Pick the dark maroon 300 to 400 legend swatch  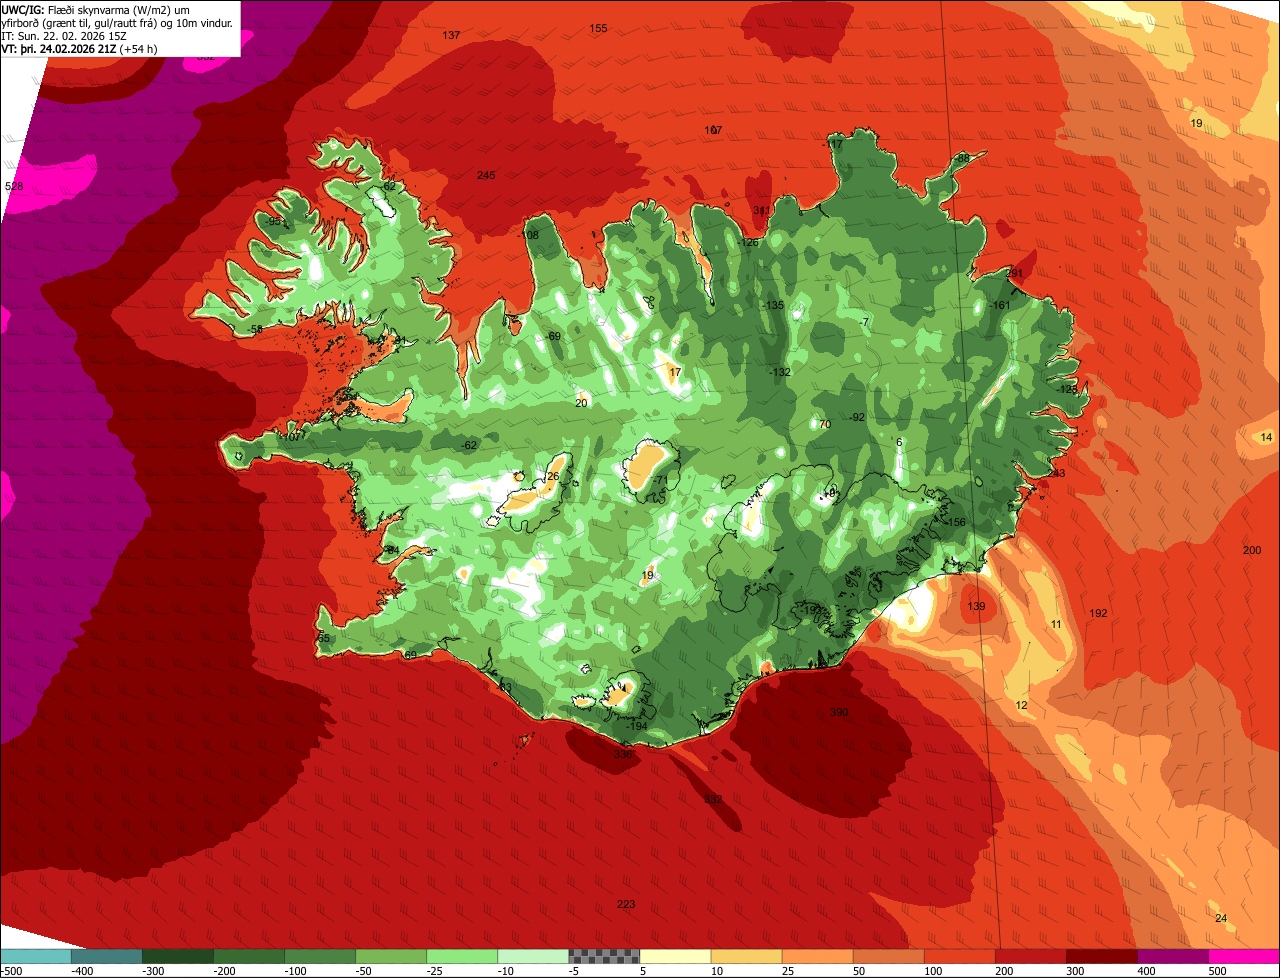1101,955
